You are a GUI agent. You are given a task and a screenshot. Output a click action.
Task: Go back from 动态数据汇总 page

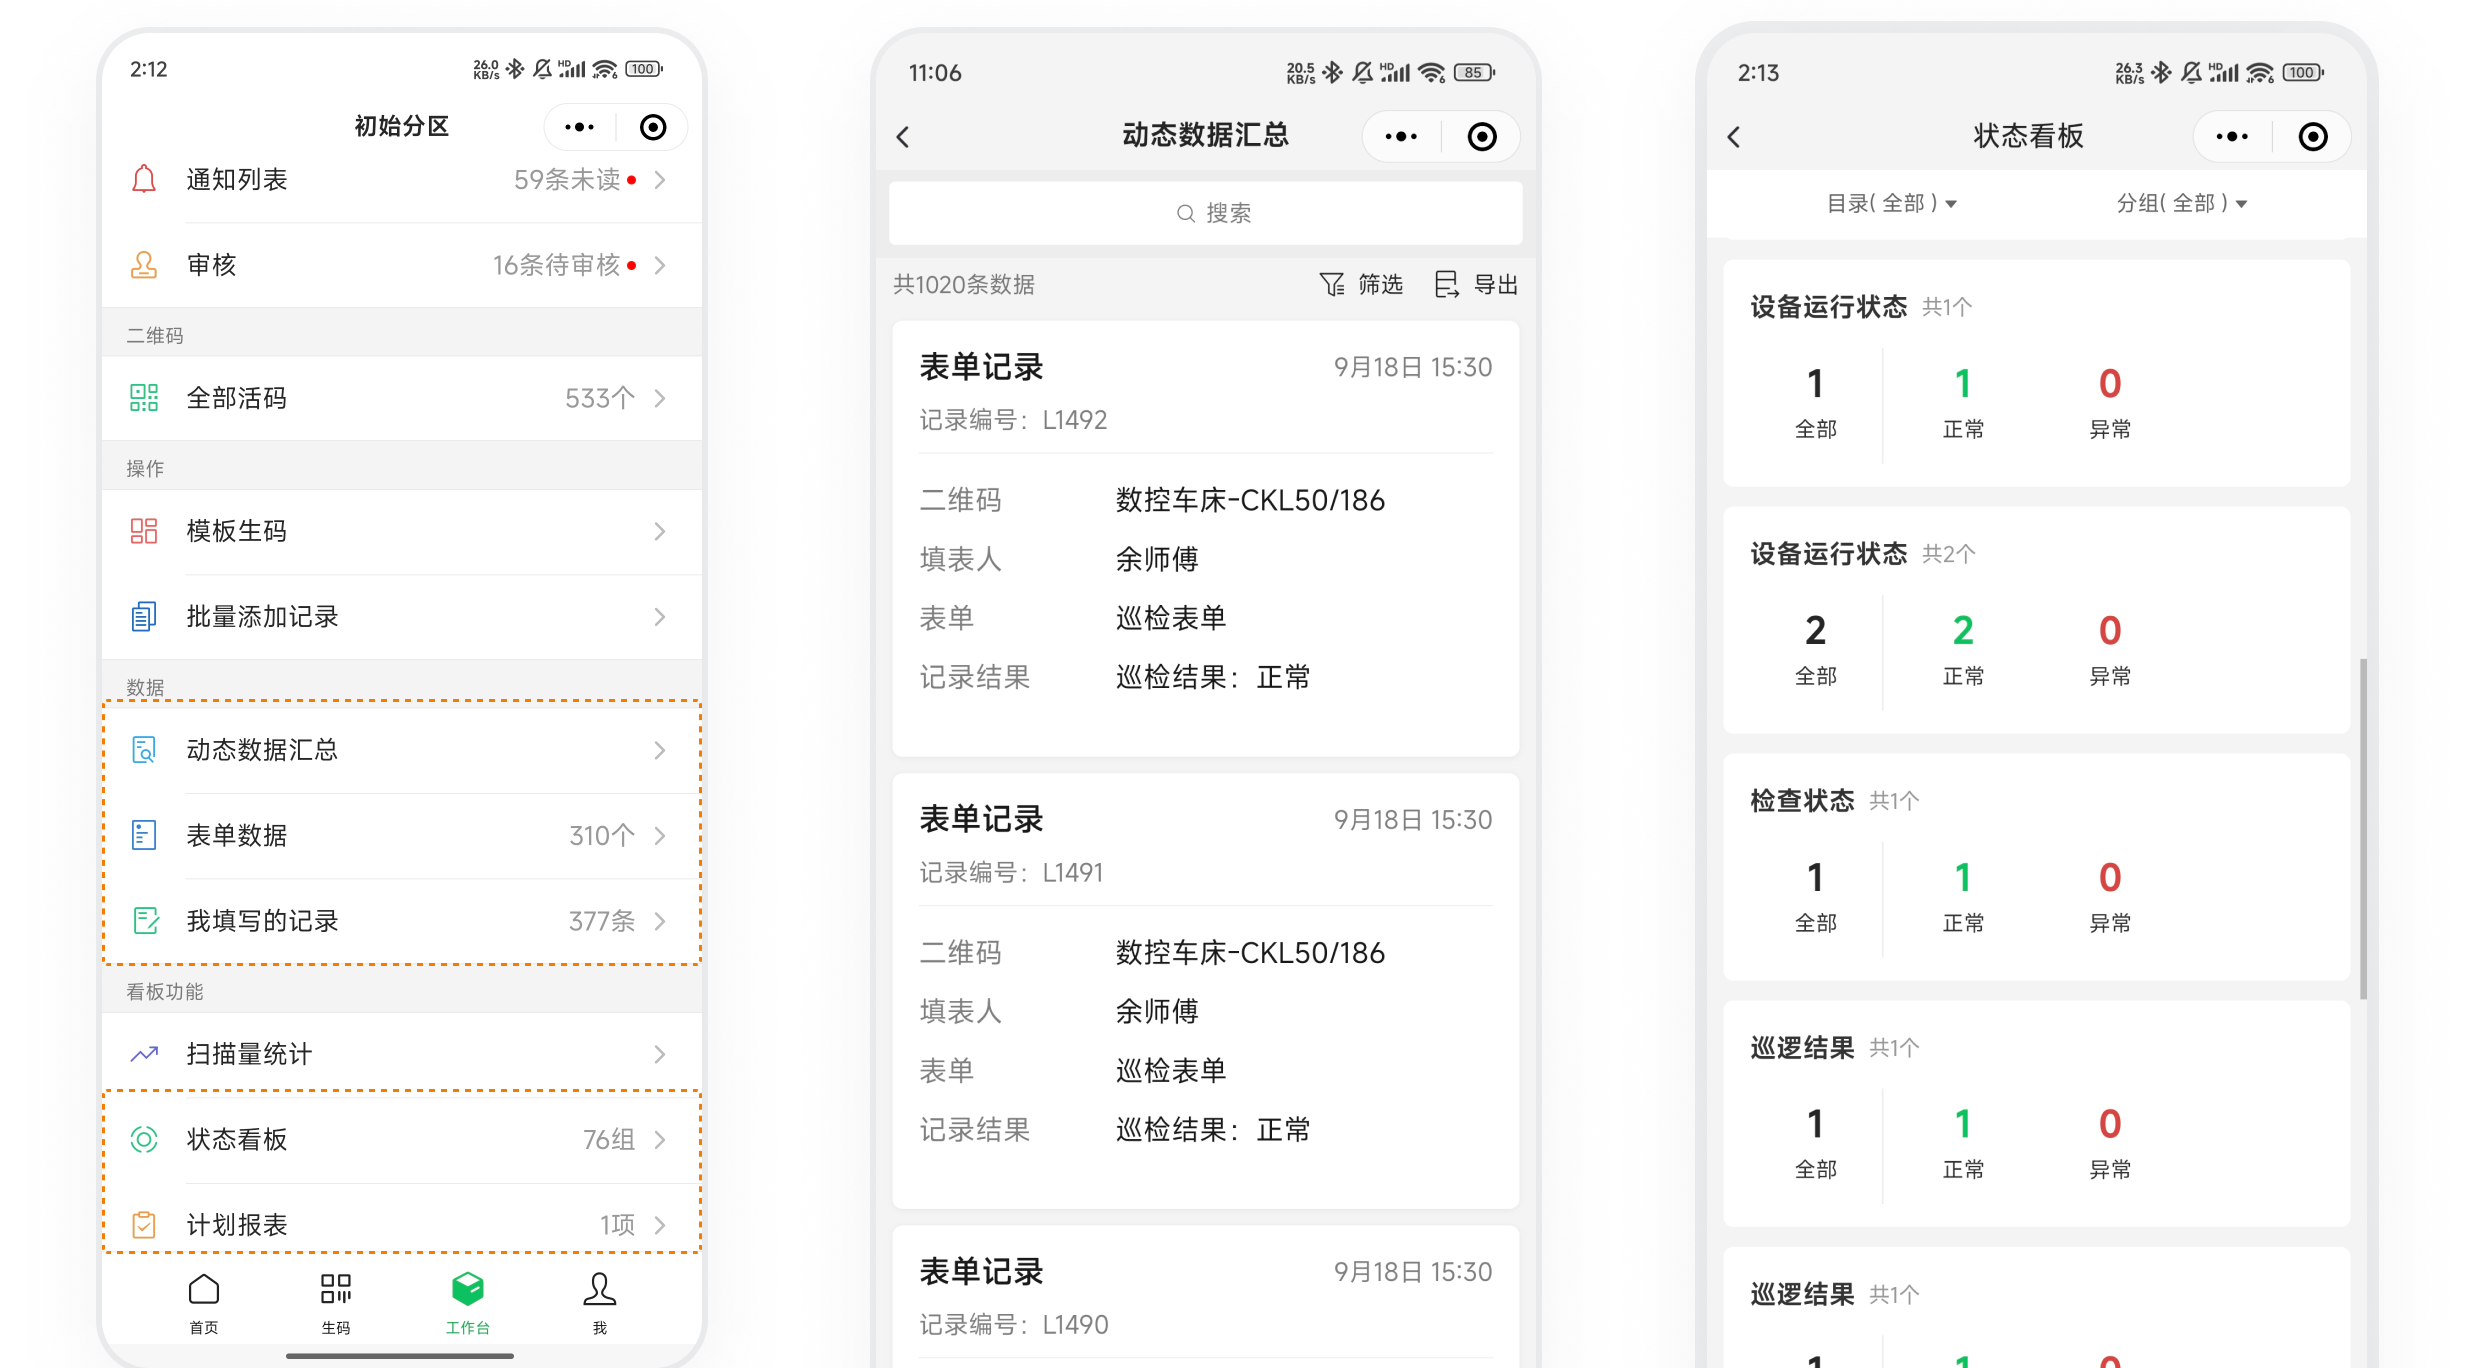pos(904,137)
